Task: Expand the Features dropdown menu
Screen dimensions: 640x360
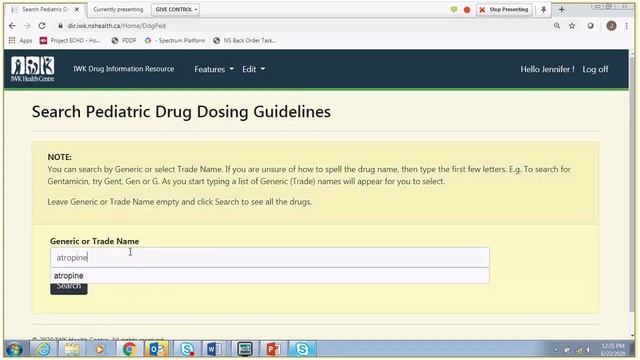Action: click(214, 69)
